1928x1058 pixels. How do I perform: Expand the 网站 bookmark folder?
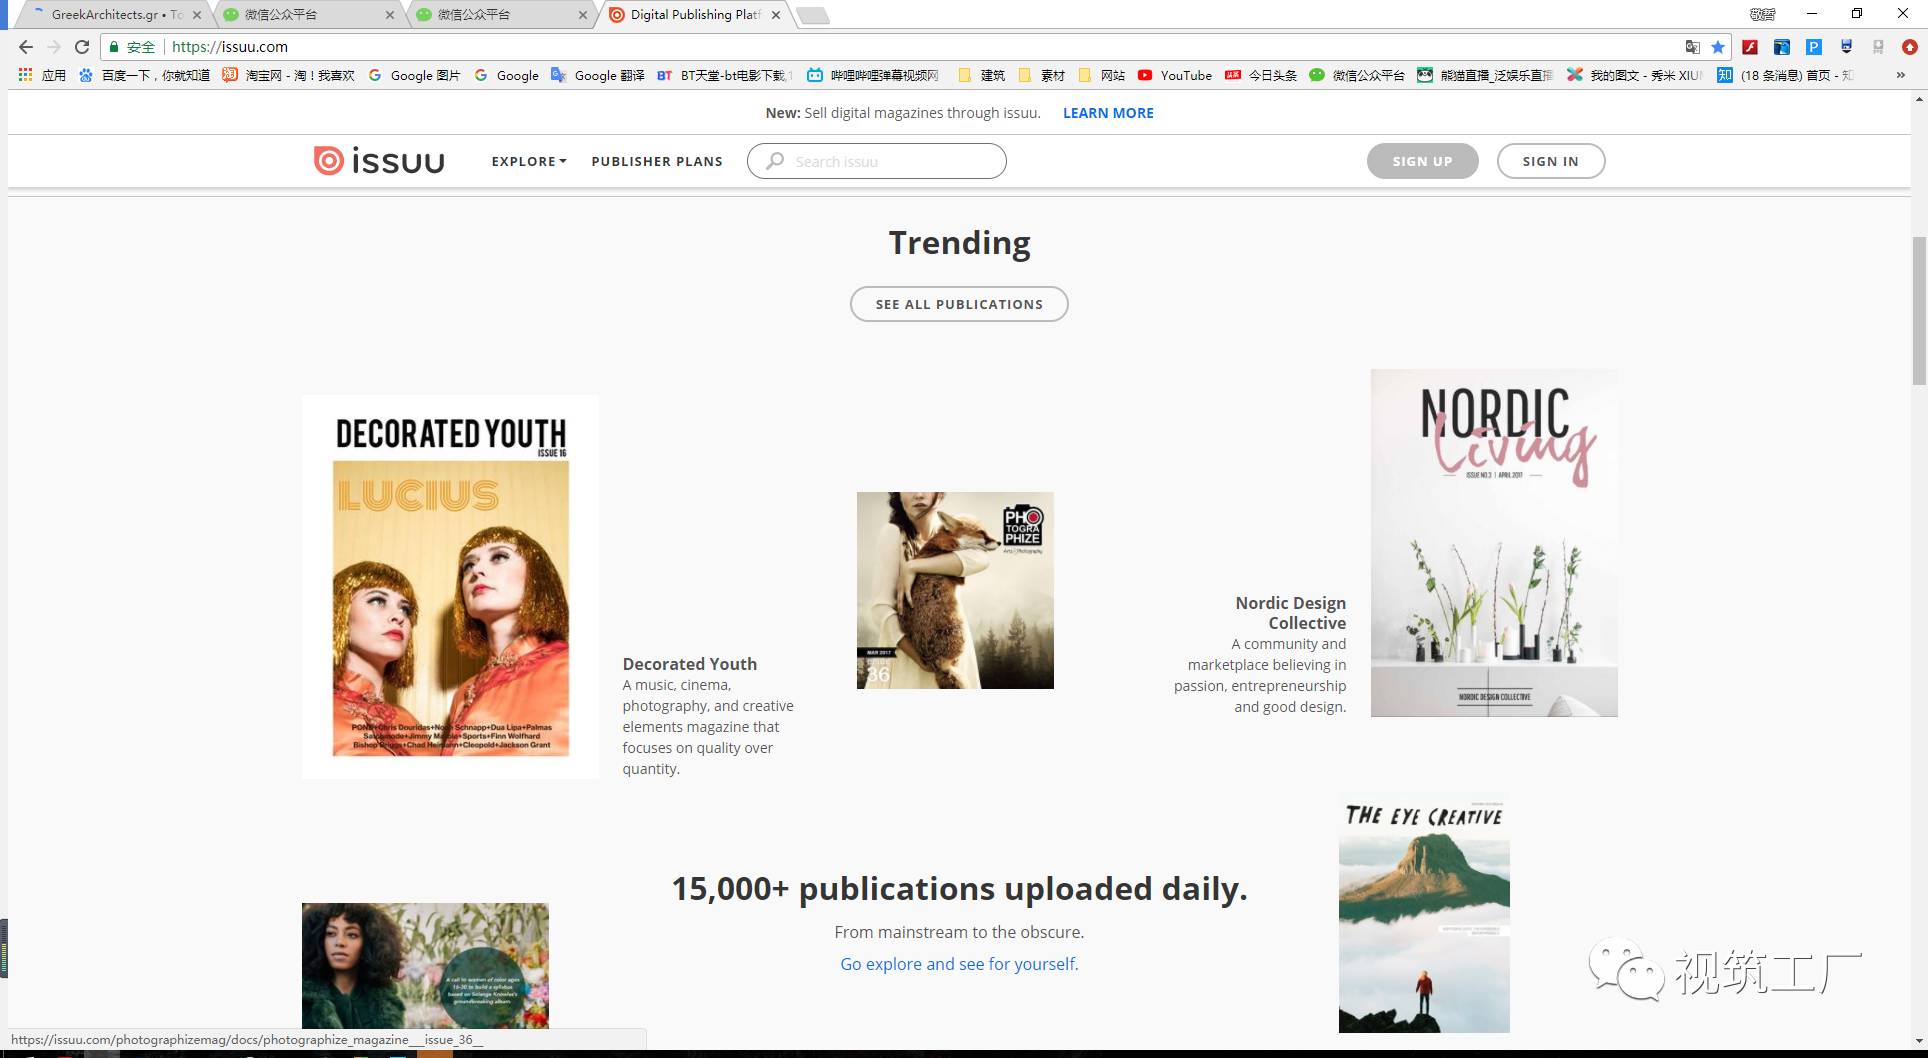(1101, 75)
